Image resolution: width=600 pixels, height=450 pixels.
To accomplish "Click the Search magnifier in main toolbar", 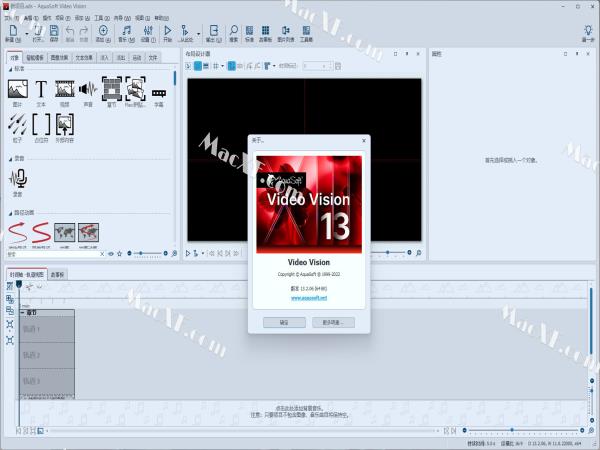I will coord(233,31).
